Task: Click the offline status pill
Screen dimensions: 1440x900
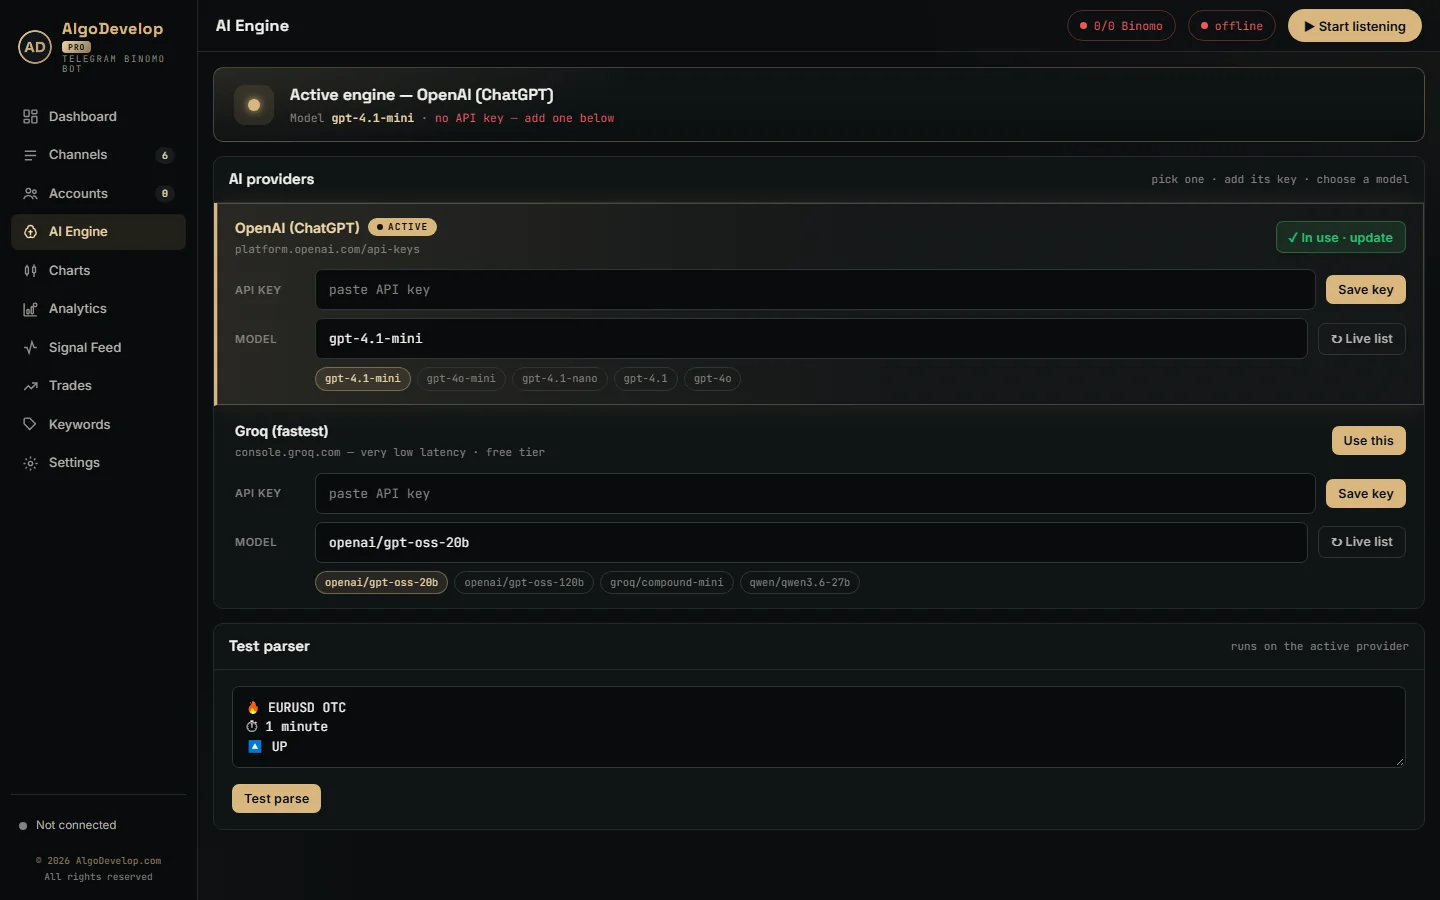Action: (x=1232, y=26)
